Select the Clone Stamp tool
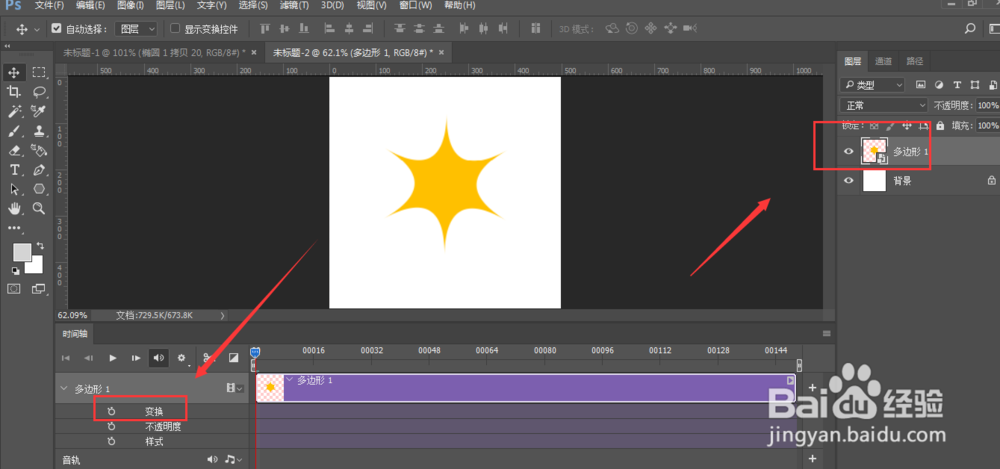This screenshot has width=1000, height=469. (39, 131)
